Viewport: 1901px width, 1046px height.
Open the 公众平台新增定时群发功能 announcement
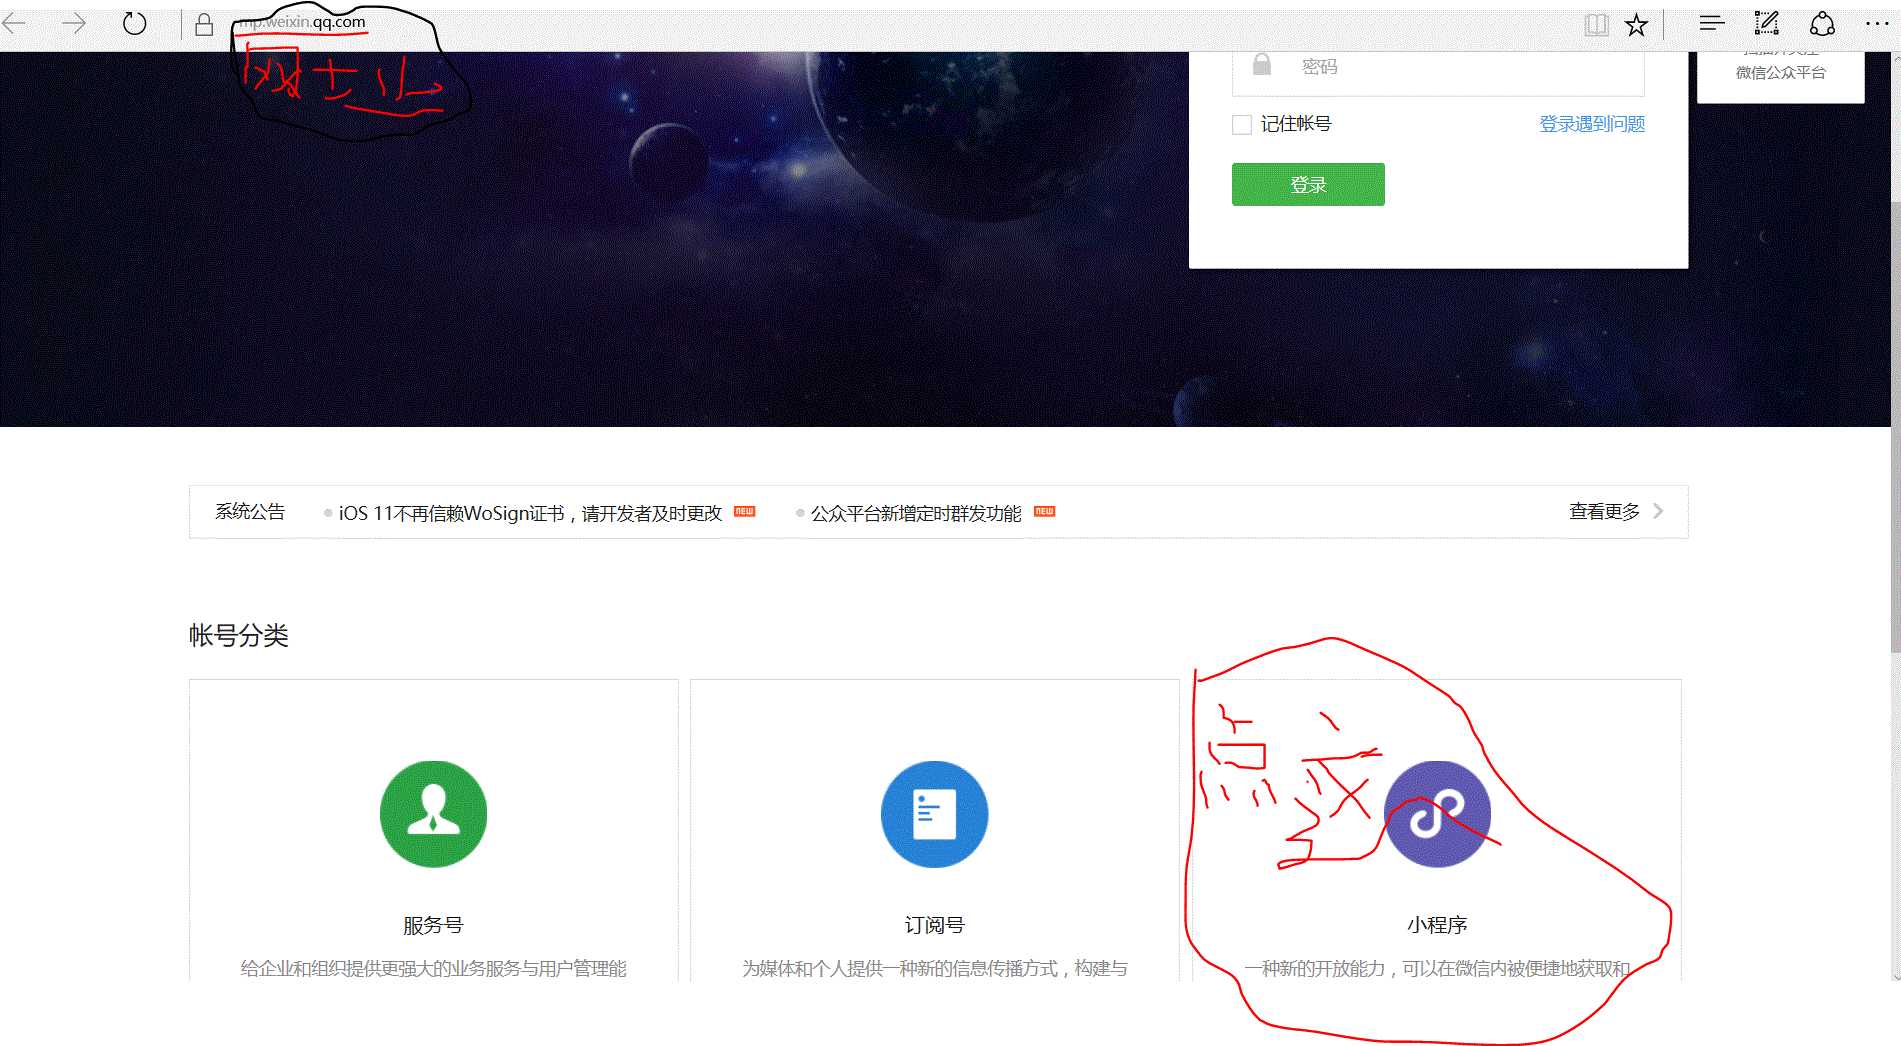point(916,513)
